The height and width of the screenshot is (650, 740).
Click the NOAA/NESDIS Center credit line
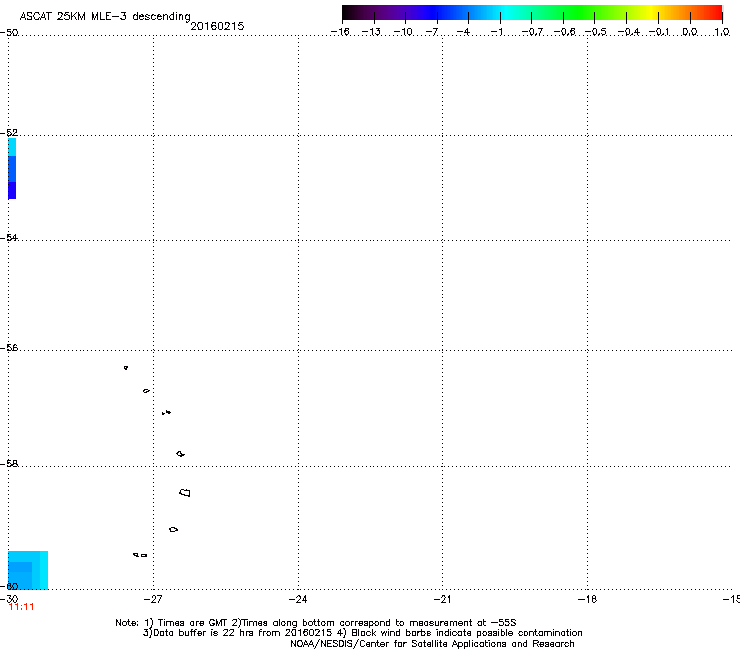pos(432,644)
